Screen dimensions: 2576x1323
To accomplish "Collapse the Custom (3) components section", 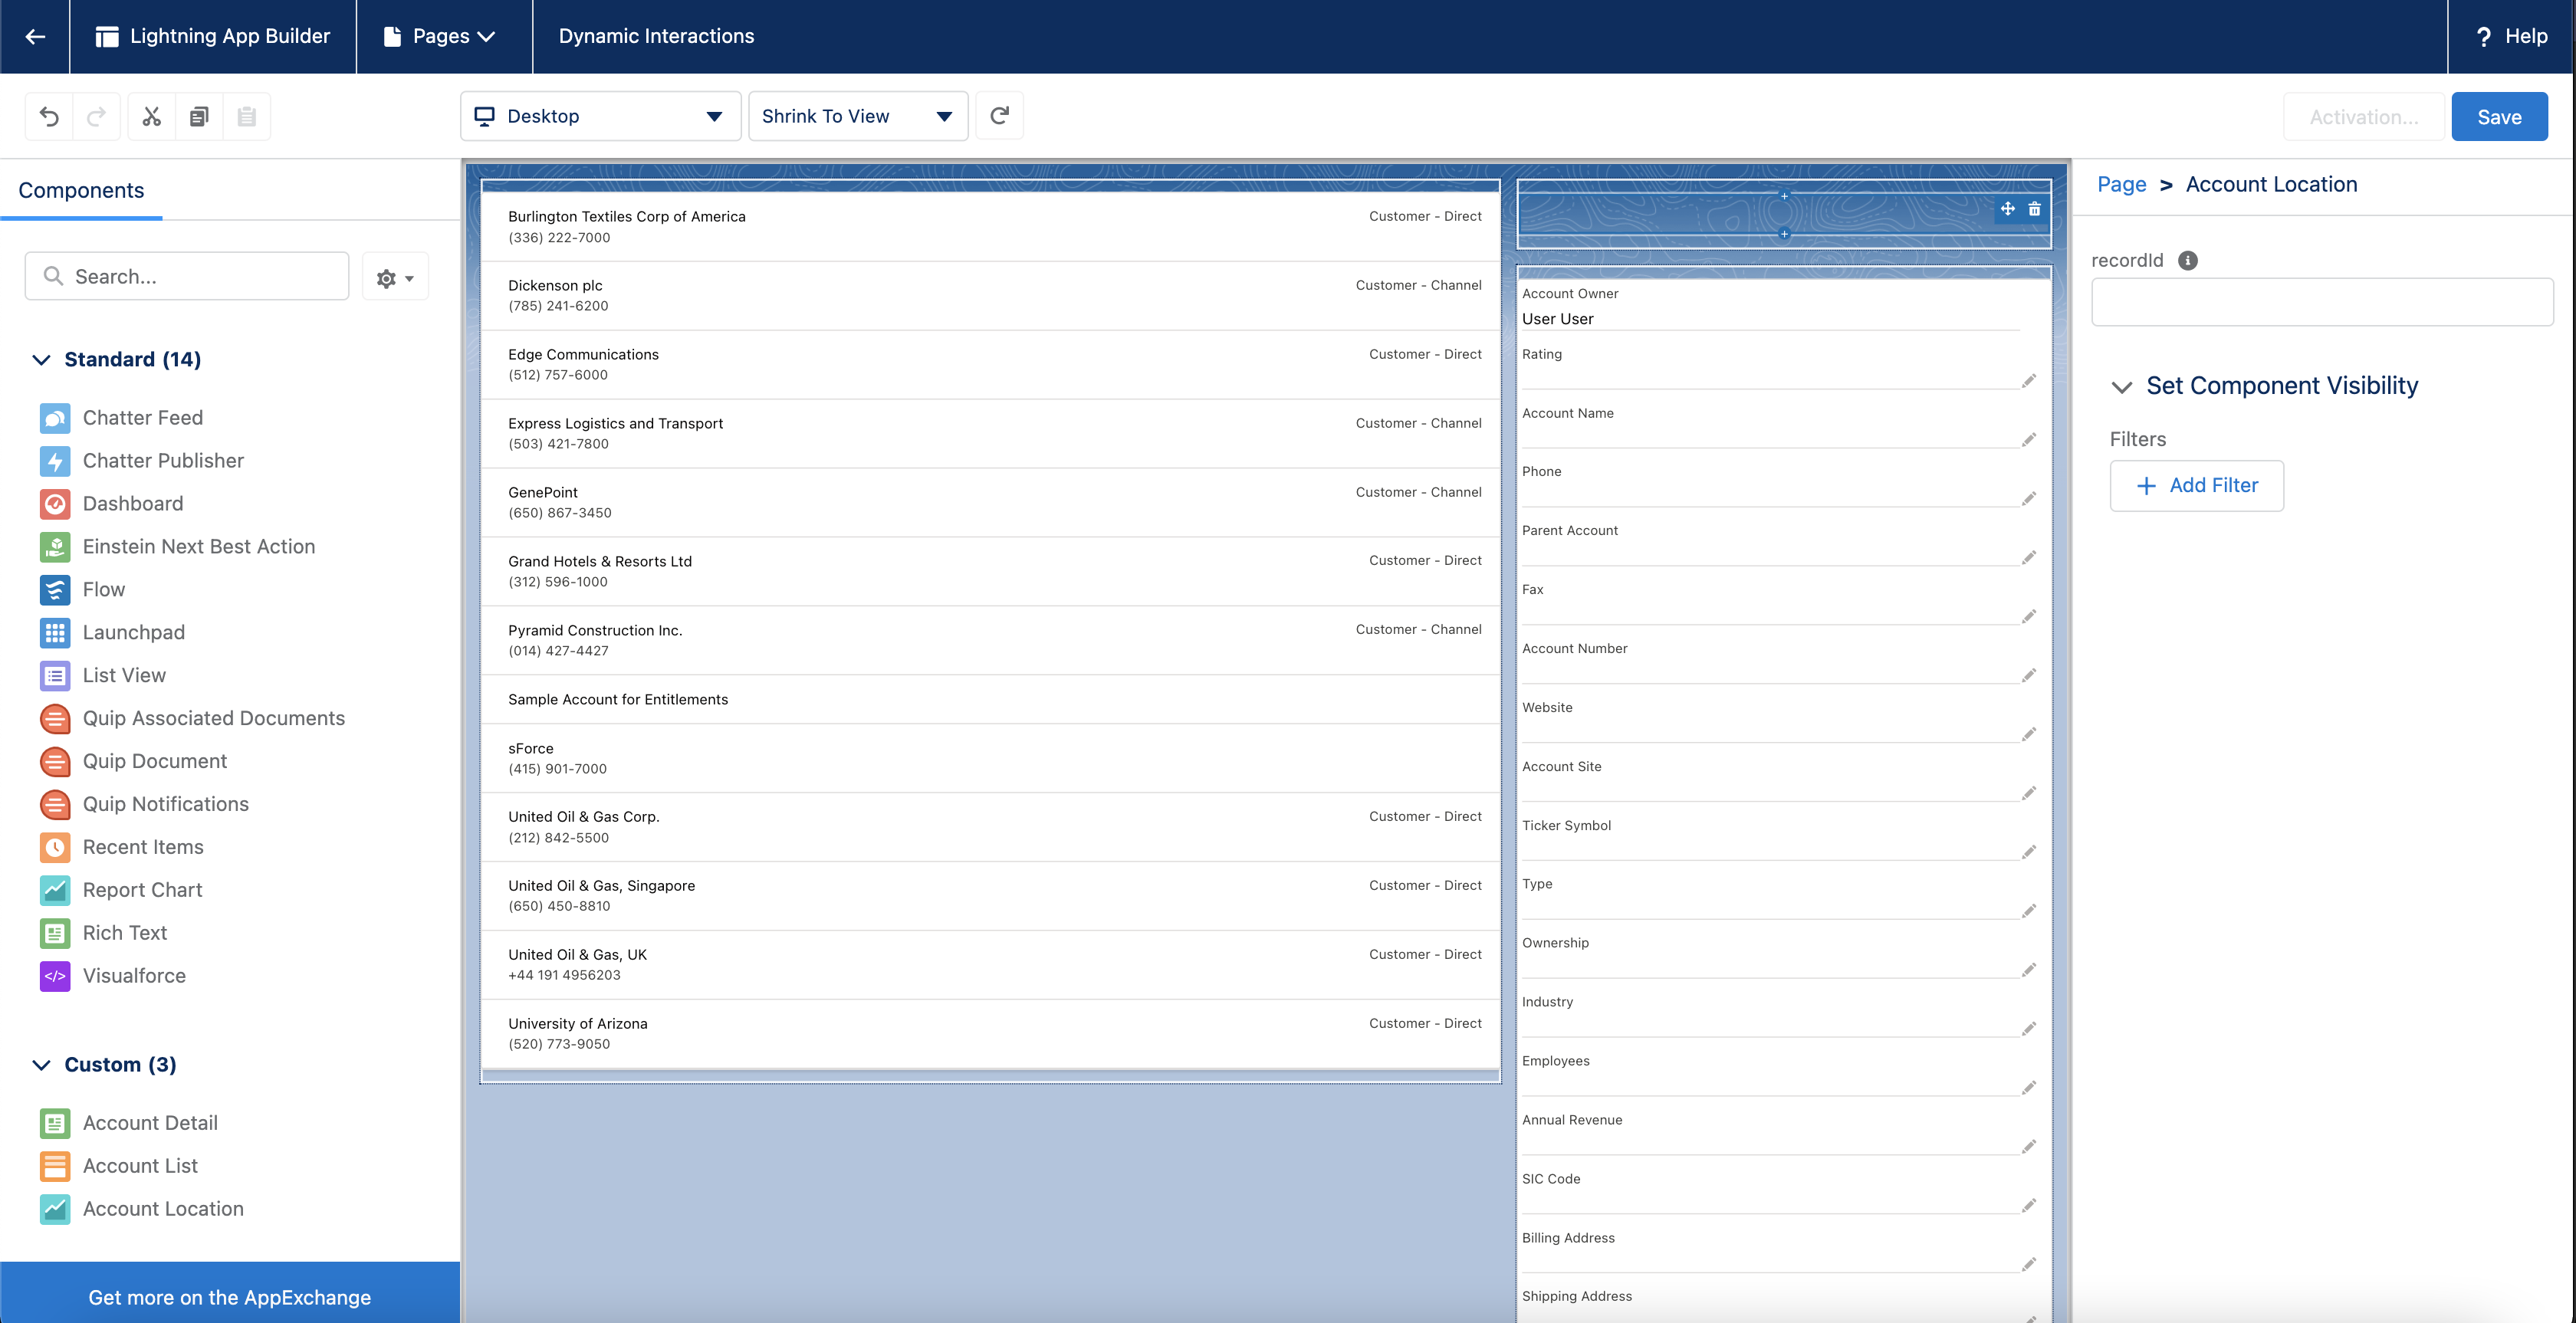I will point(41,1065).
